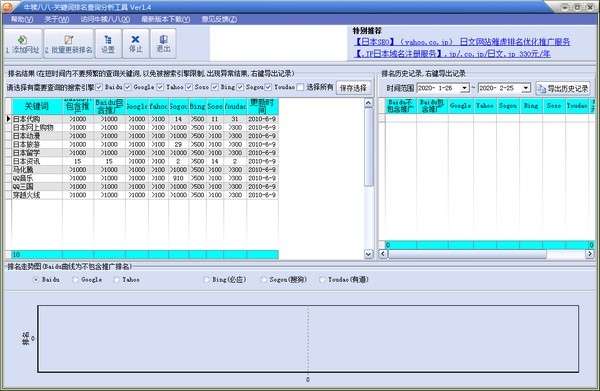The image size is (600, 391).
Task: Open the 意见反馈 menu item
Action: point(219,20)
